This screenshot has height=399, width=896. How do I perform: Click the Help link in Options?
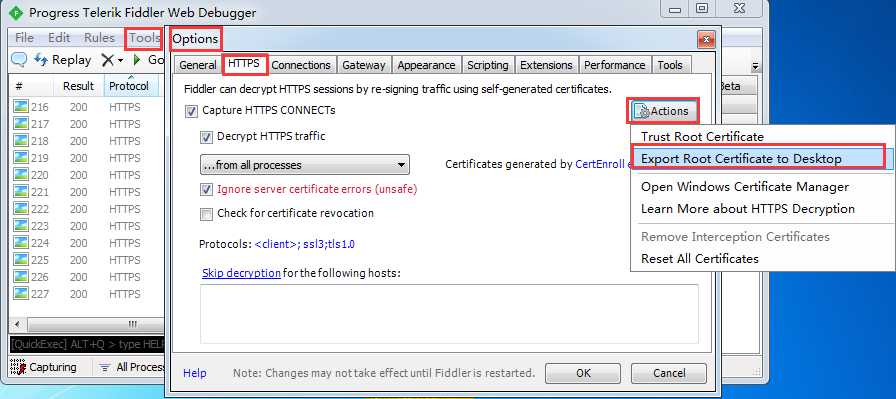pos(194,373)
